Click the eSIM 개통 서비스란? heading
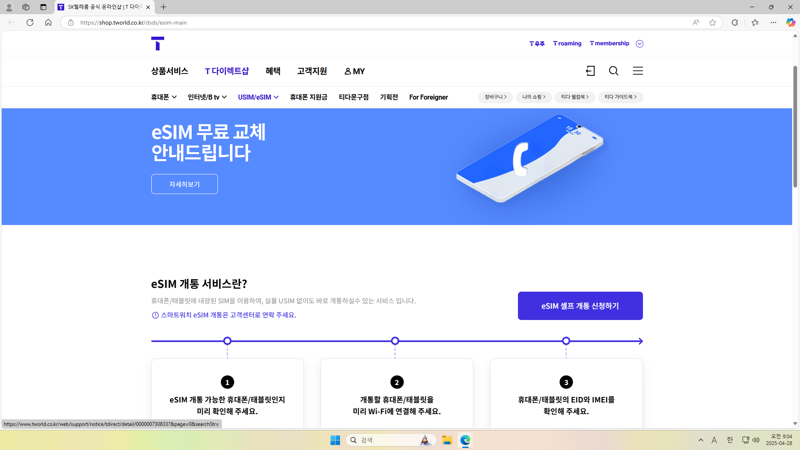The height and width of the screenshot is (450, 800). click(199, 284)
